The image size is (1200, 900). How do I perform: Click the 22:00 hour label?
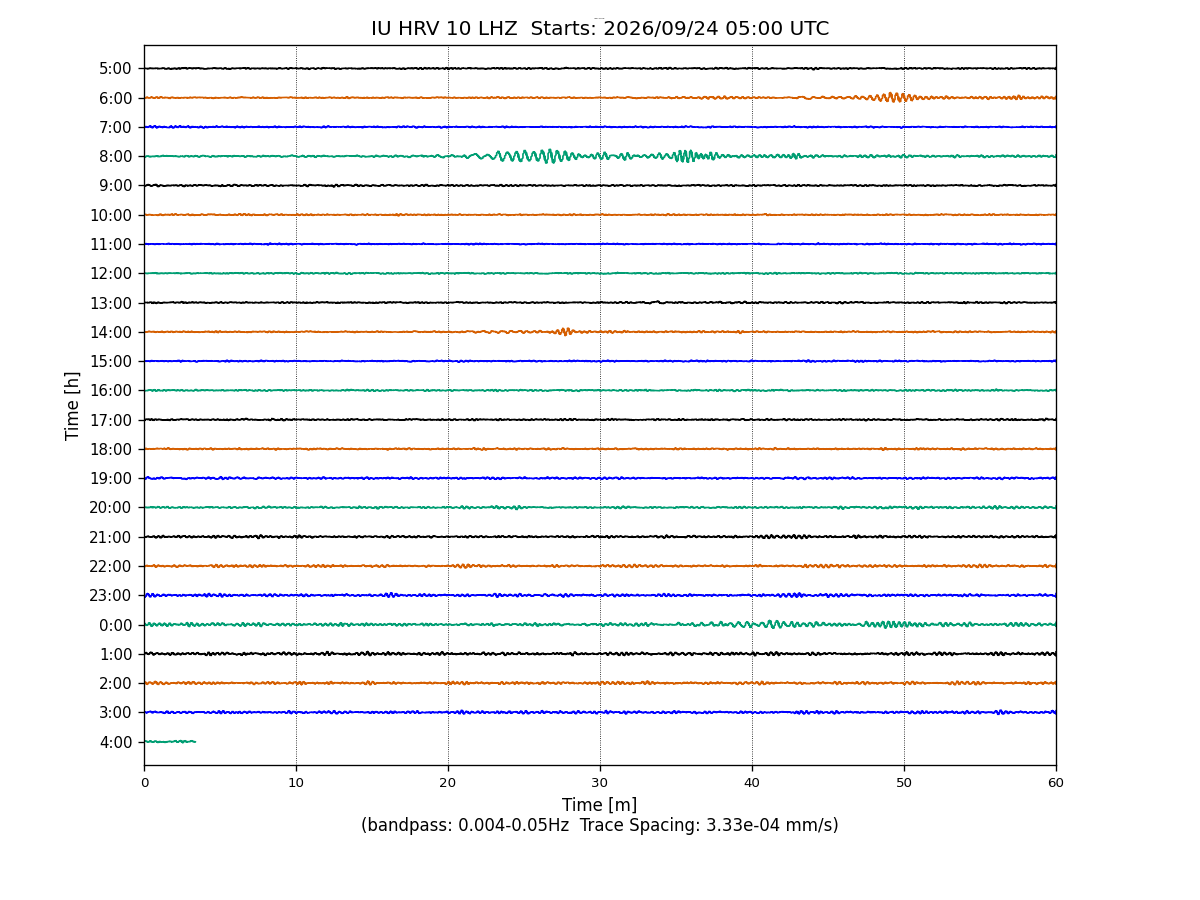[x=111, y=566]
